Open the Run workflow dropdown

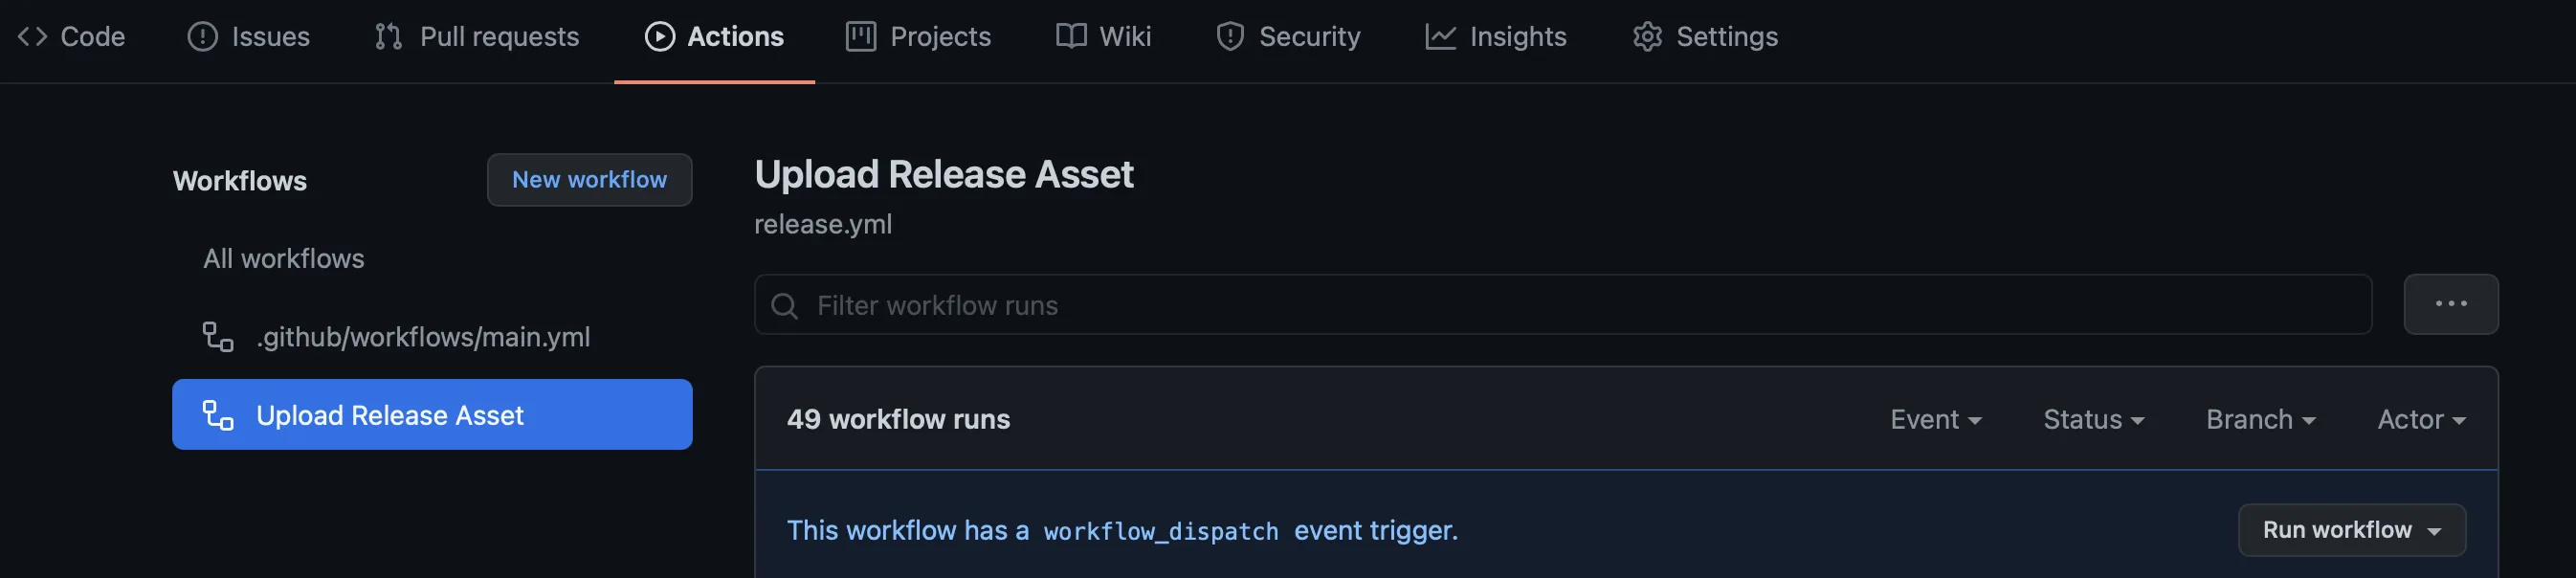pos(2351,530)
